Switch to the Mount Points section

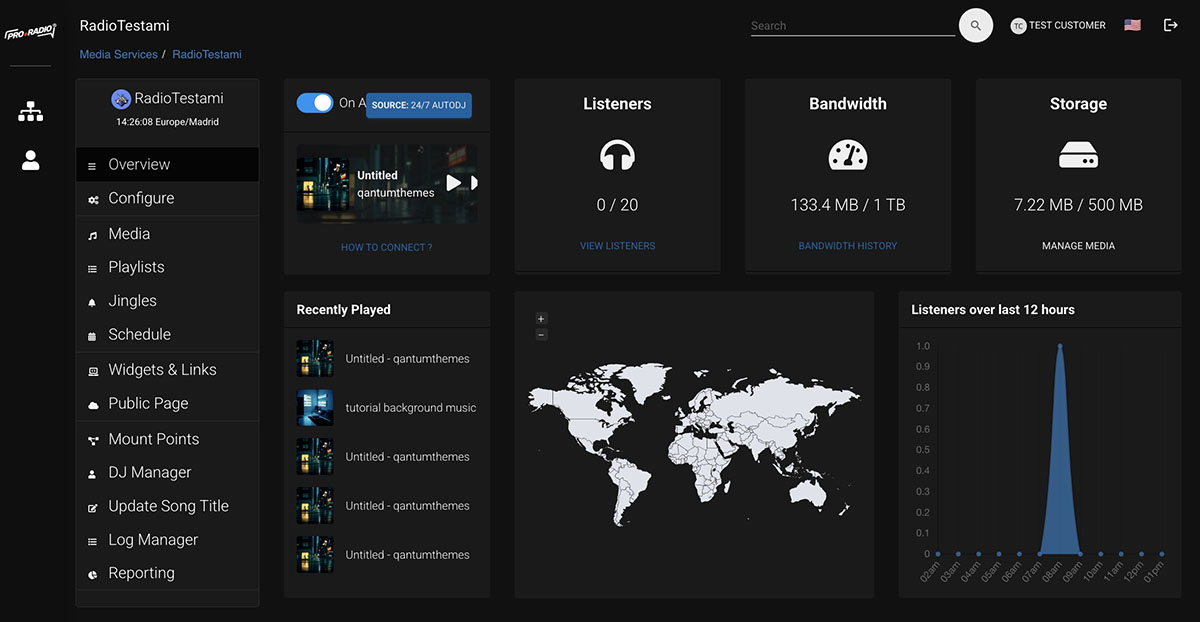[x=153, y=438]
